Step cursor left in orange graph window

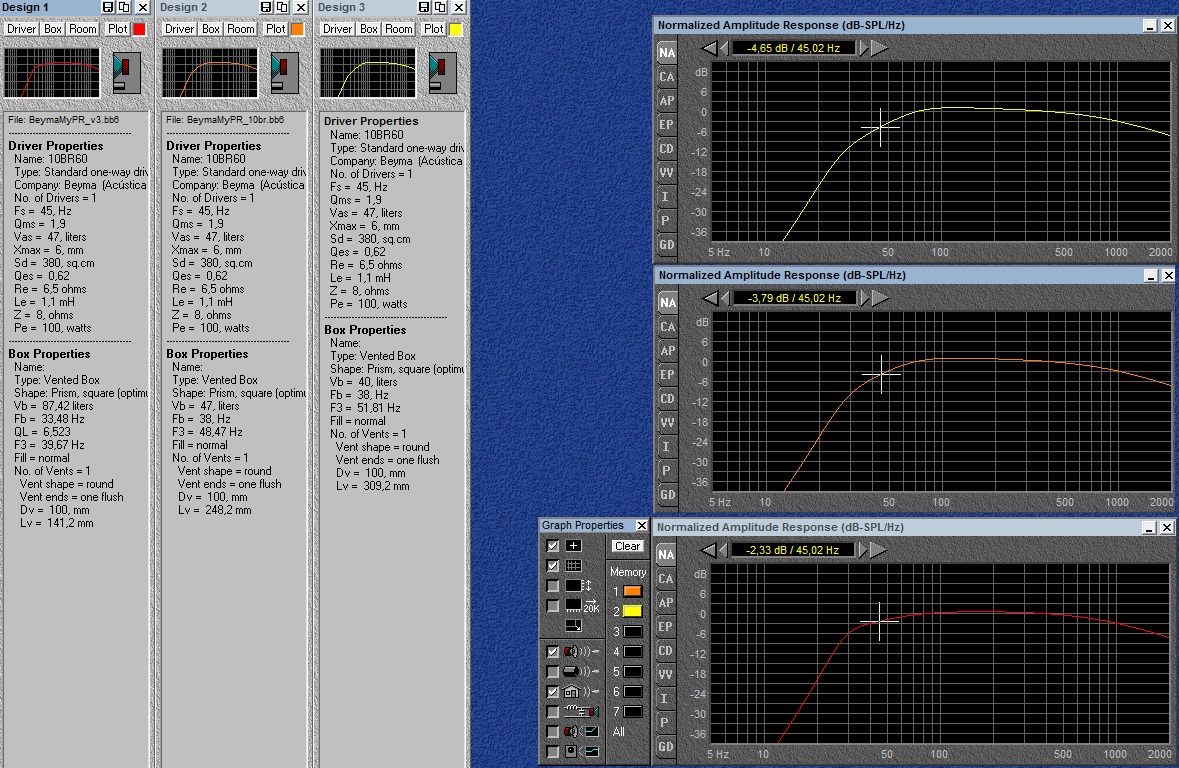click(724, 299)
